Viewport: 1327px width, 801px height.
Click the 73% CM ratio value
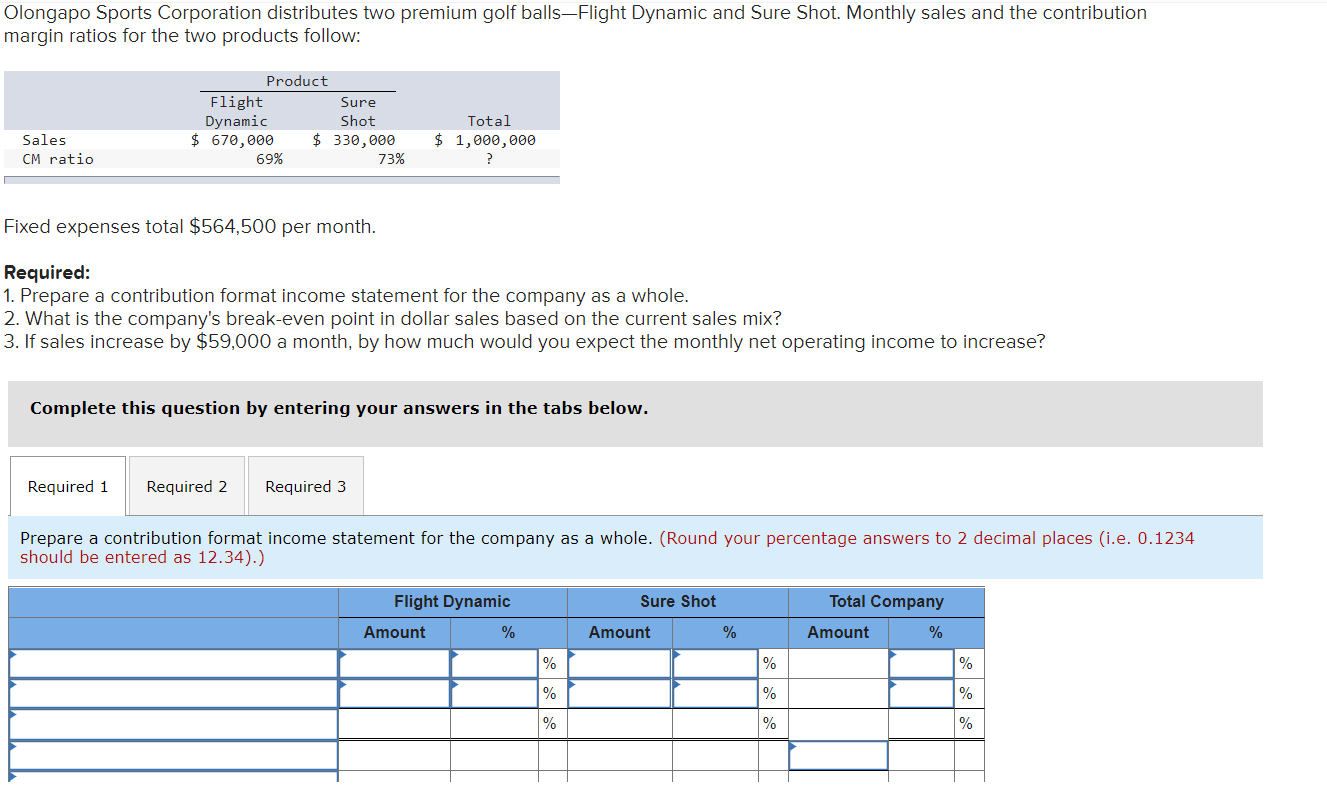tap(391, 159)
